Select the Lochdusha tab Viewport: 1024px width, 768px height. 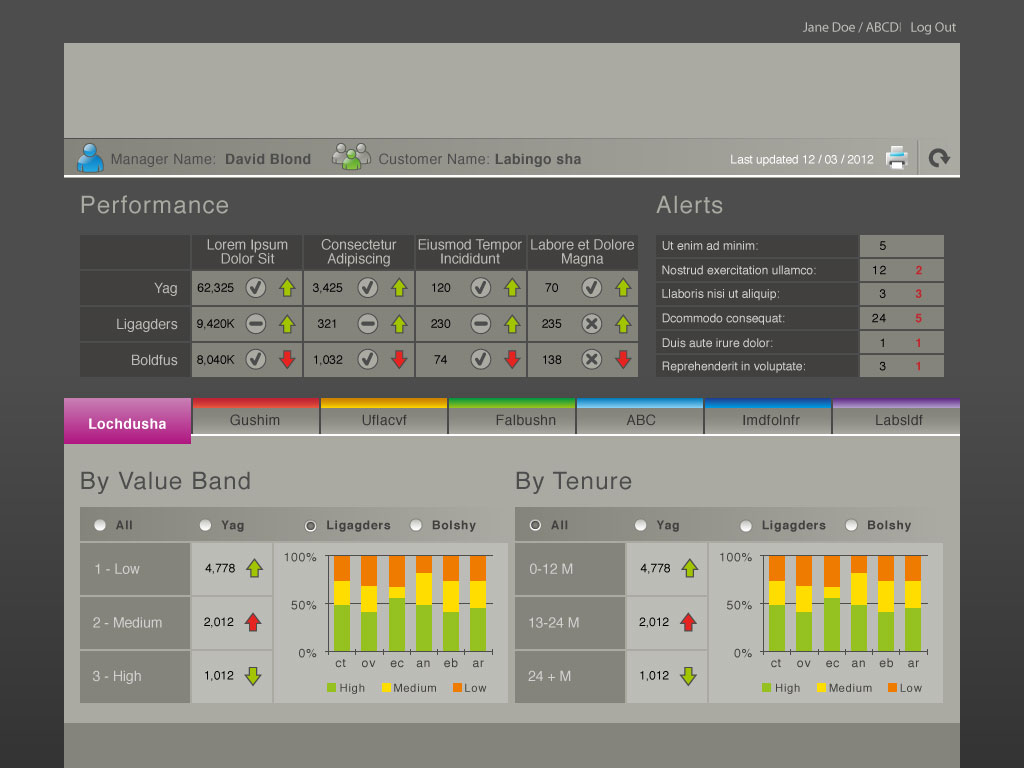[127, 423]
